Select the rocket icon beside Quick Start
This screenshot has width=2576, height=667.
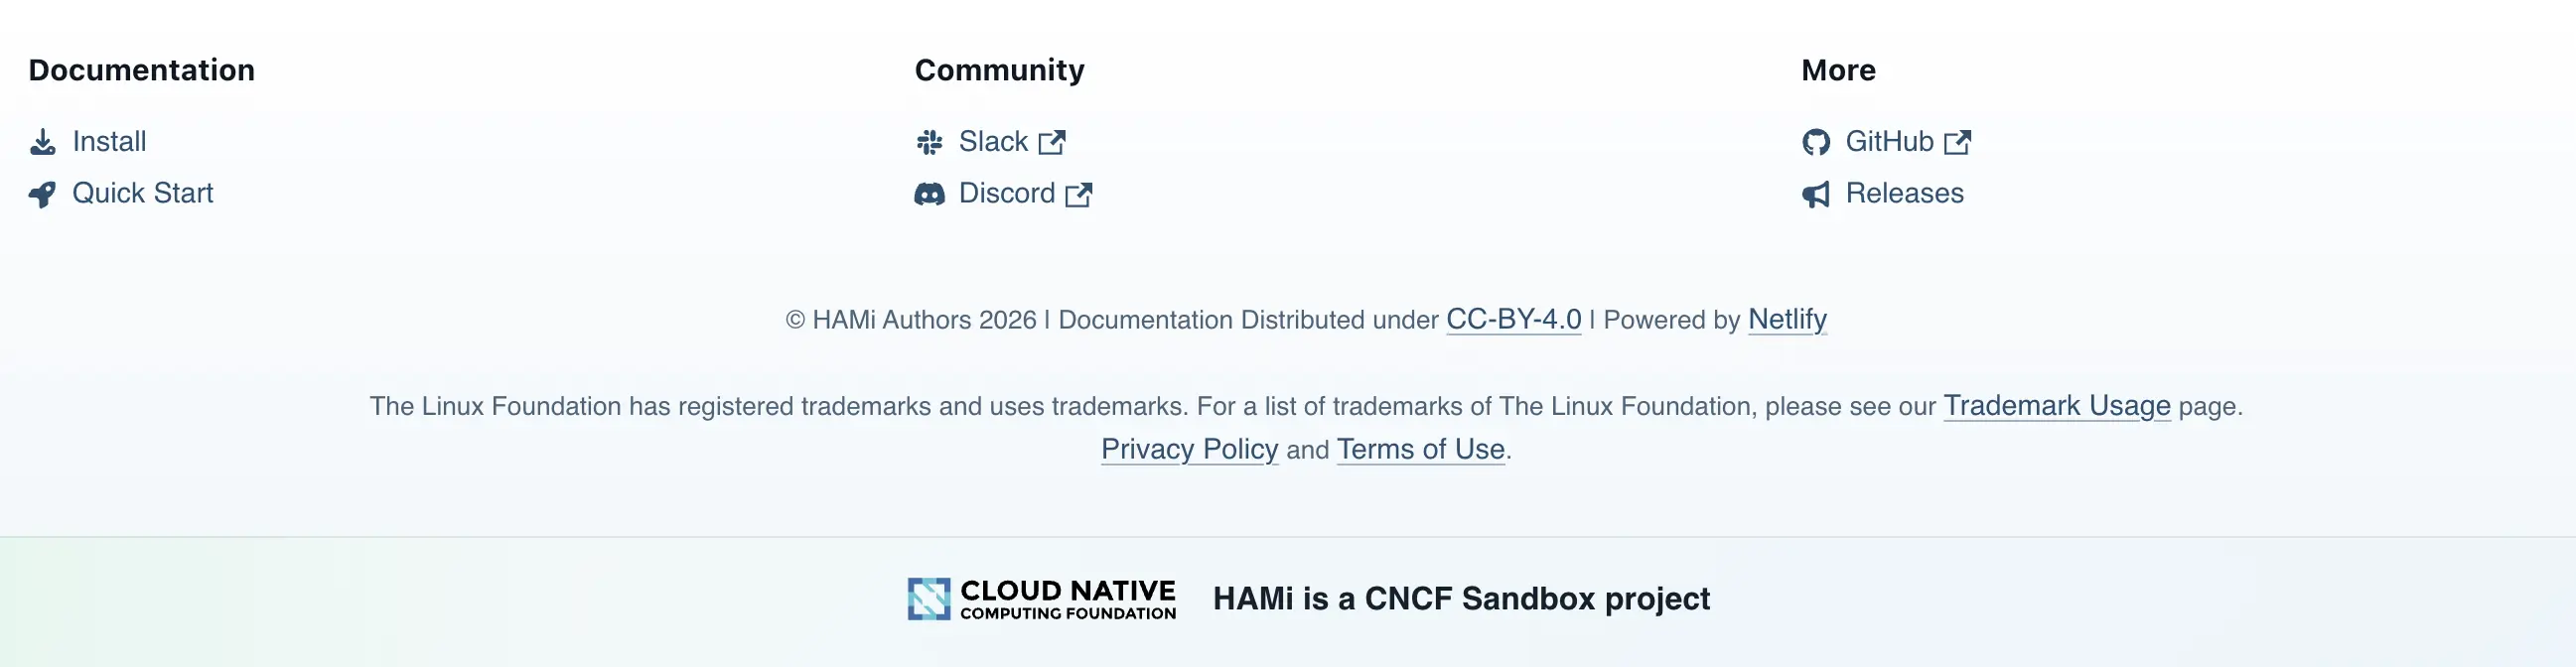pyautogui.click(x=42, y=194)
